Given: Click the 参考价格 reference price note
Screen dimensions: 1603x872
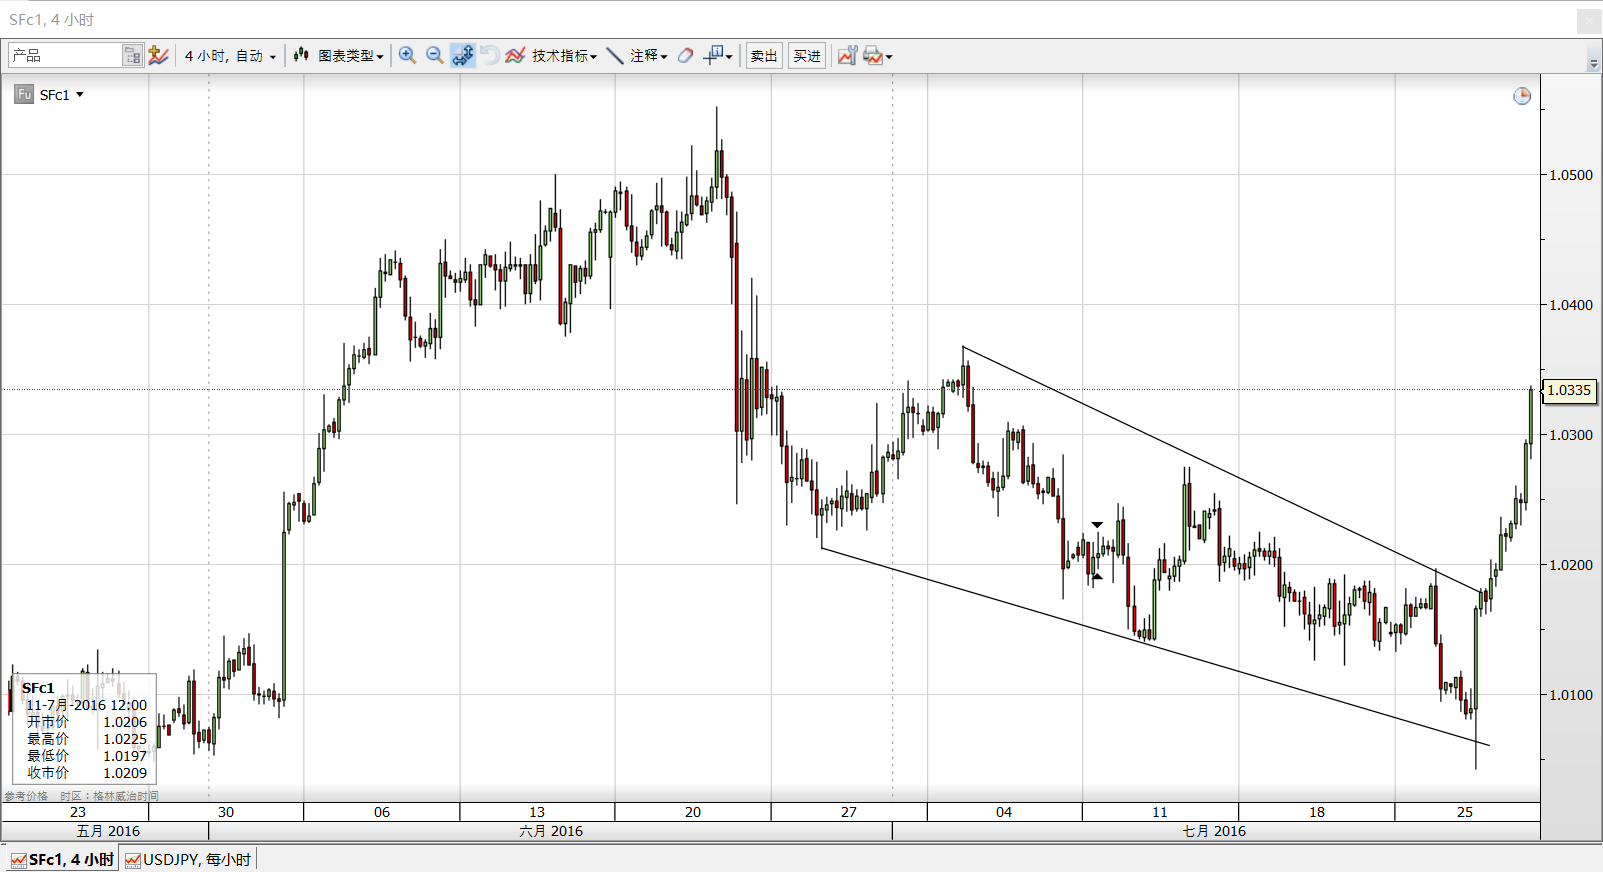Looking at the screenshot, I should click(x=26, y=796).
